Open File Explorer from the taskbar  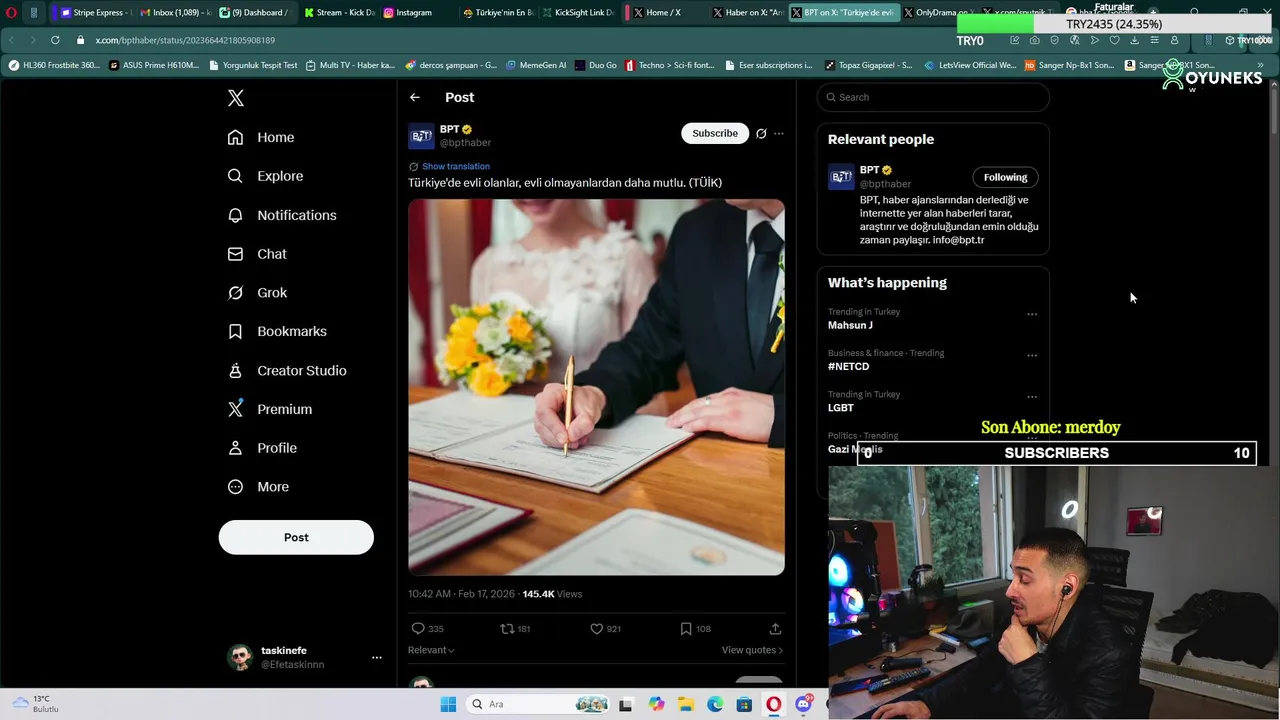pos(686,704)
